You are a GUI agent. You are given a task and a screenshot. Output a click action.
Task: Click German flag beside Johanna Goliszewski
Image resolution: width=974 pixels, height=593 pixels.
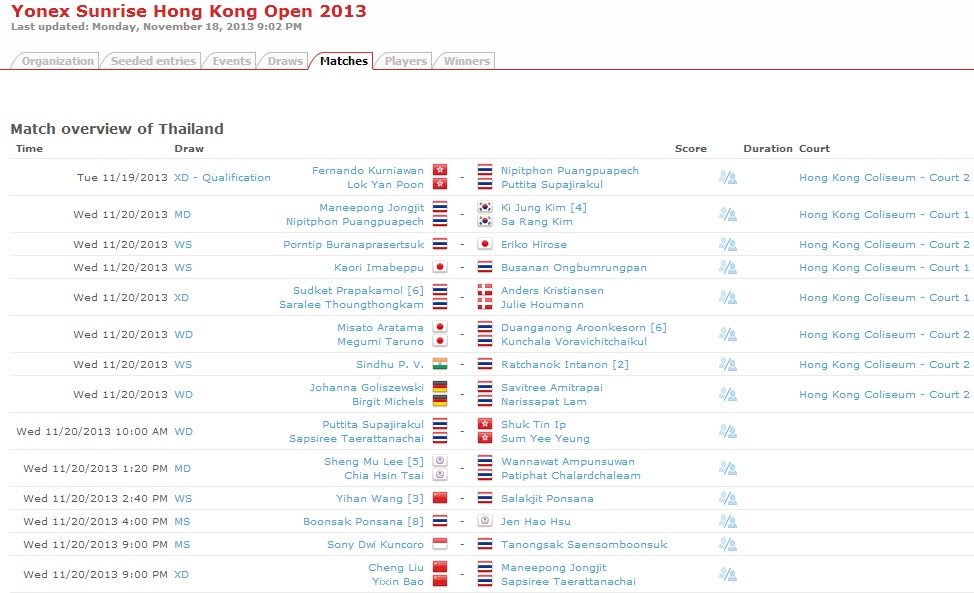(x=440, y=387)
